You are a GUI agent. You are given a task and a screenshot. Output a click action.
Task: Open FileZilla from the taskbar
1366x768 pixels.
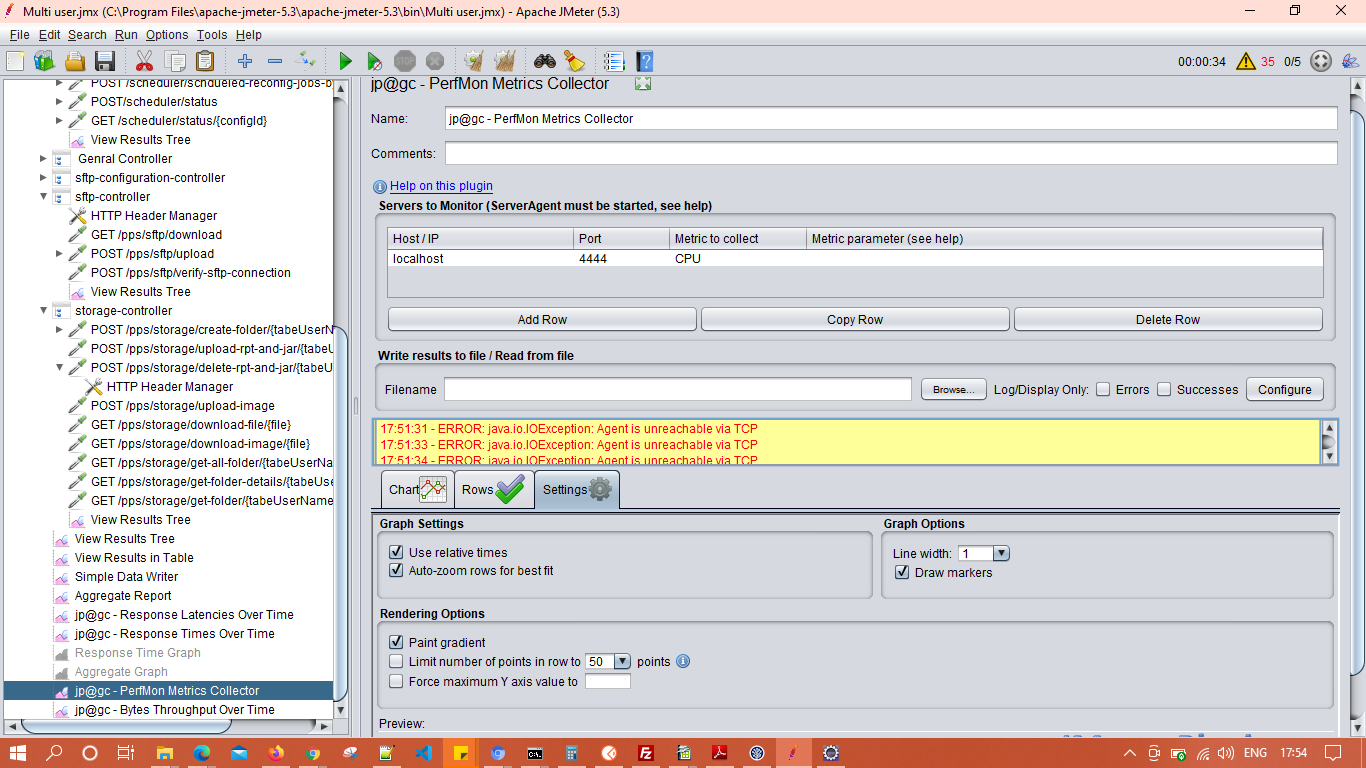click(646, 753)
